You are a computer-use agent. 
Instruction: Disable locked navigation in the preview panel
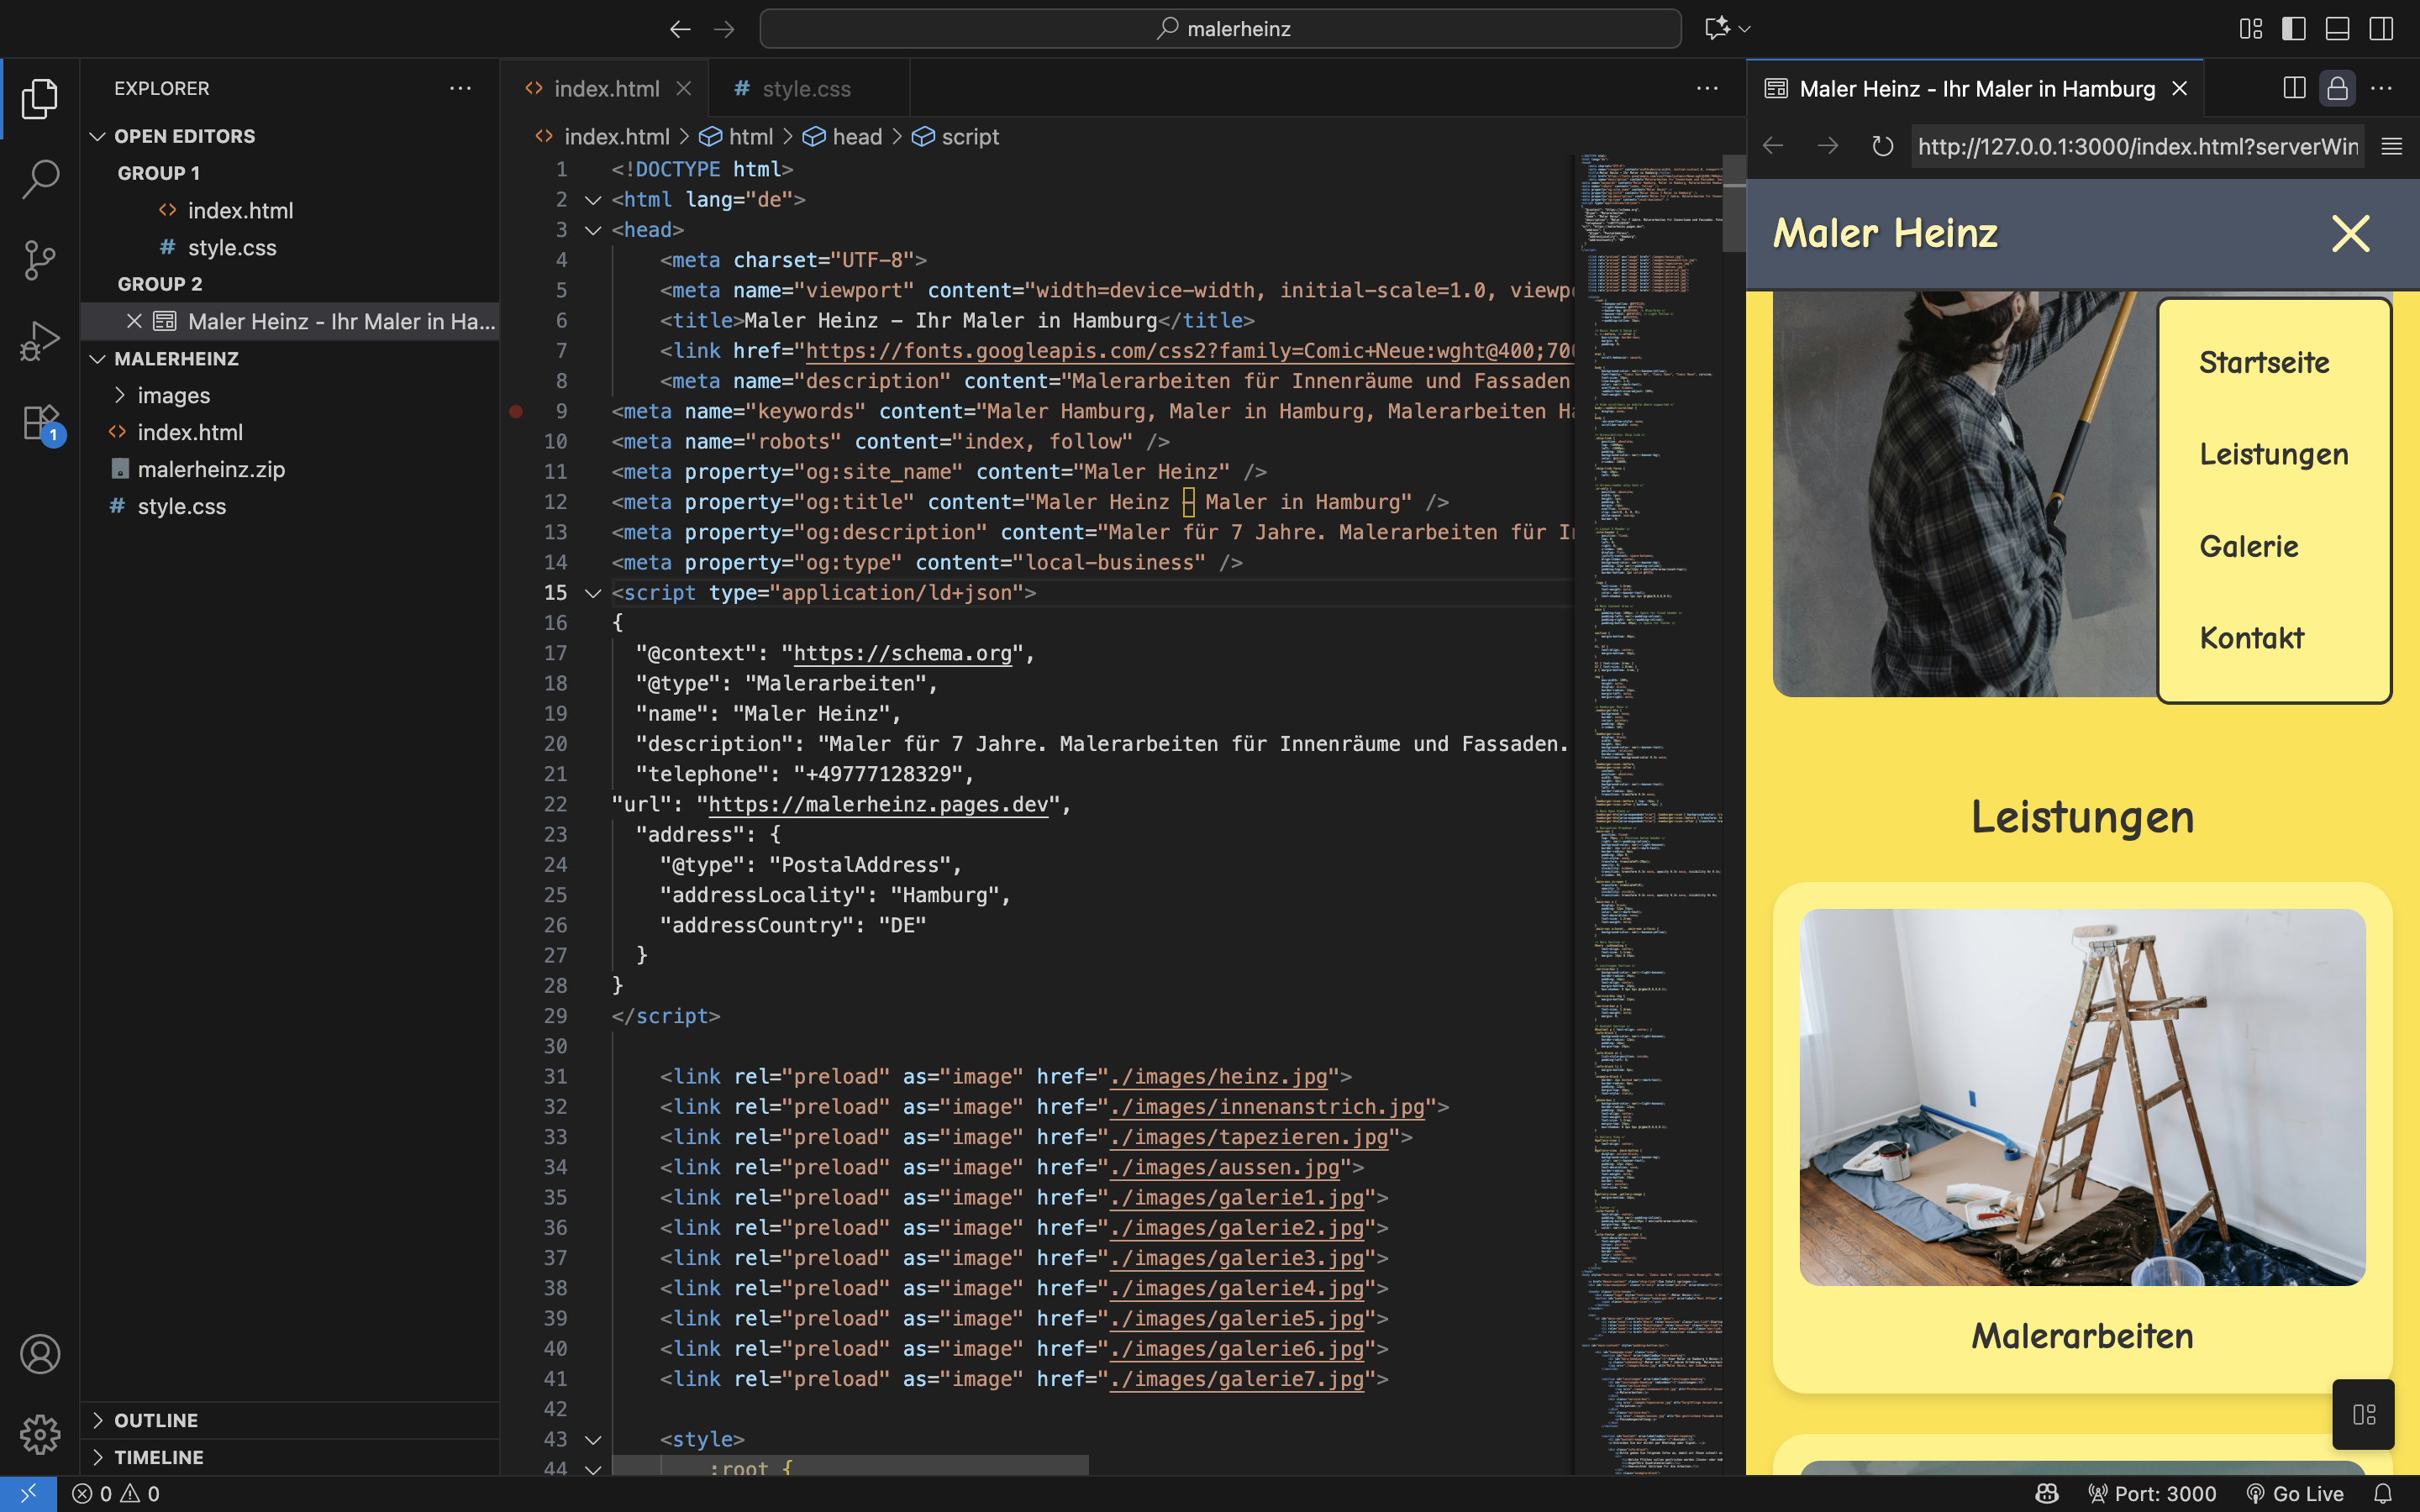click(x=2337, y=88)
